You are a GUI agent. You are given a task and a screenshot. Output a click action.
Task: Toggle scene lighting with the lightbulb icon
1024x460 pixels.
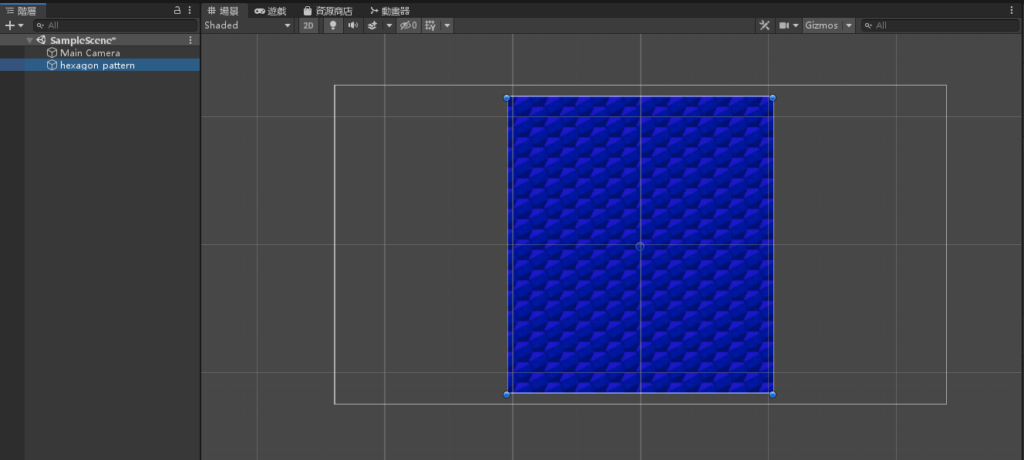click(x=333, y=25)
